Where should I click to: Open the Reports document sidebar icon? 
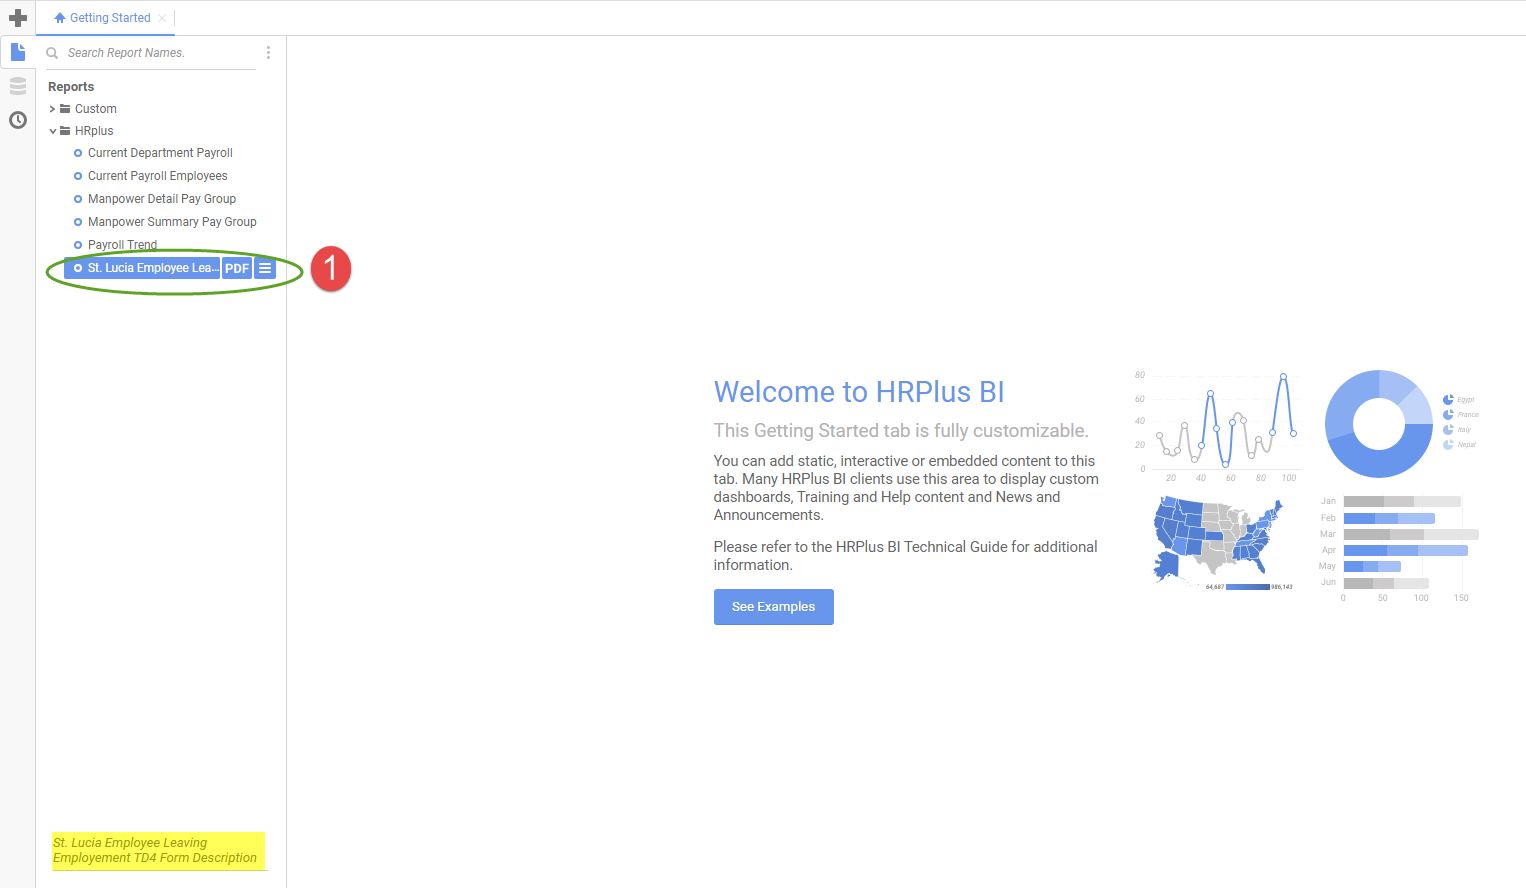pos(18,51)
